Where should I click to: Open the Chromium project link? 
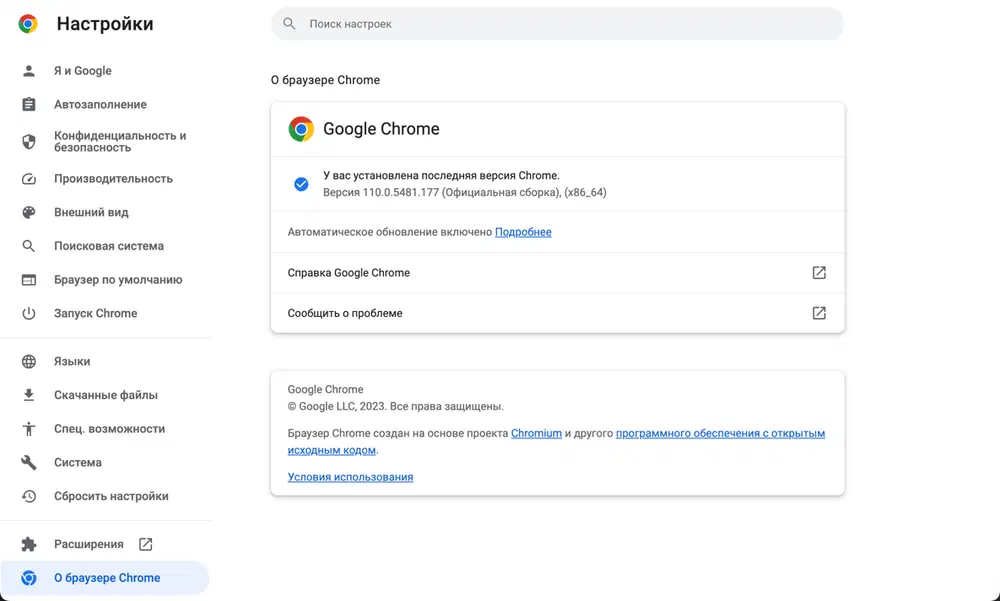pos(536,434)
